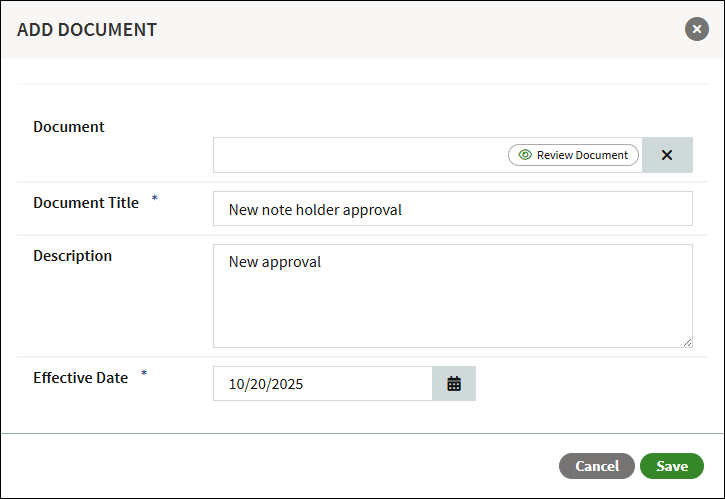This screenshot has width=725, height=499.
Task: Click the Description label
Action: [72, 256]
